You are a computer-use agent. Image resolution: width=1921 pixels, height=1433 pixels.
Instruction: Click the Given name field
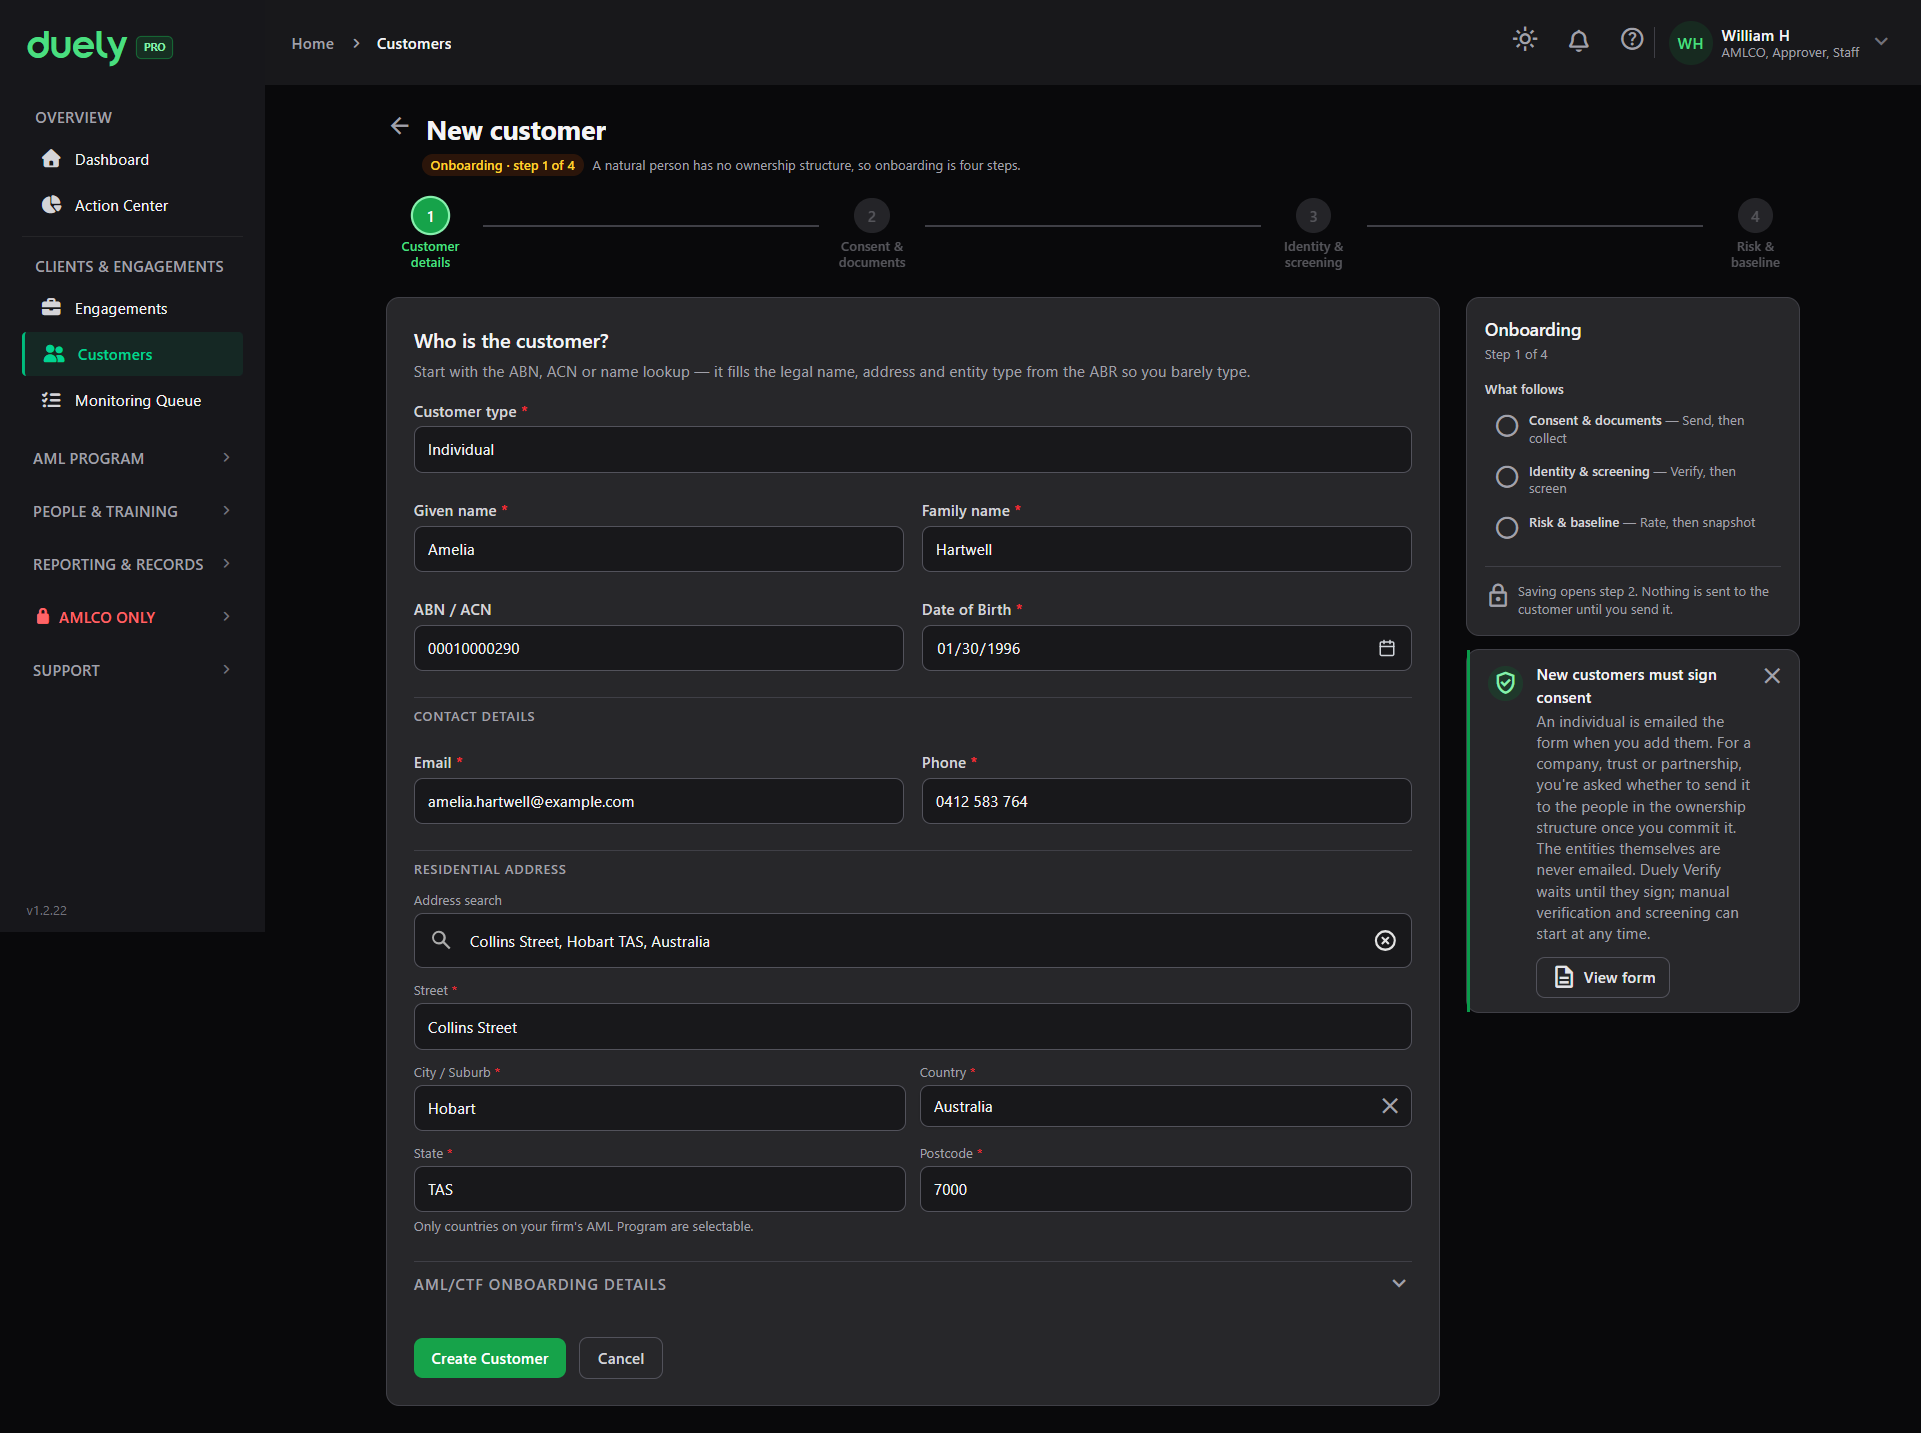click(x=658, y=549)
